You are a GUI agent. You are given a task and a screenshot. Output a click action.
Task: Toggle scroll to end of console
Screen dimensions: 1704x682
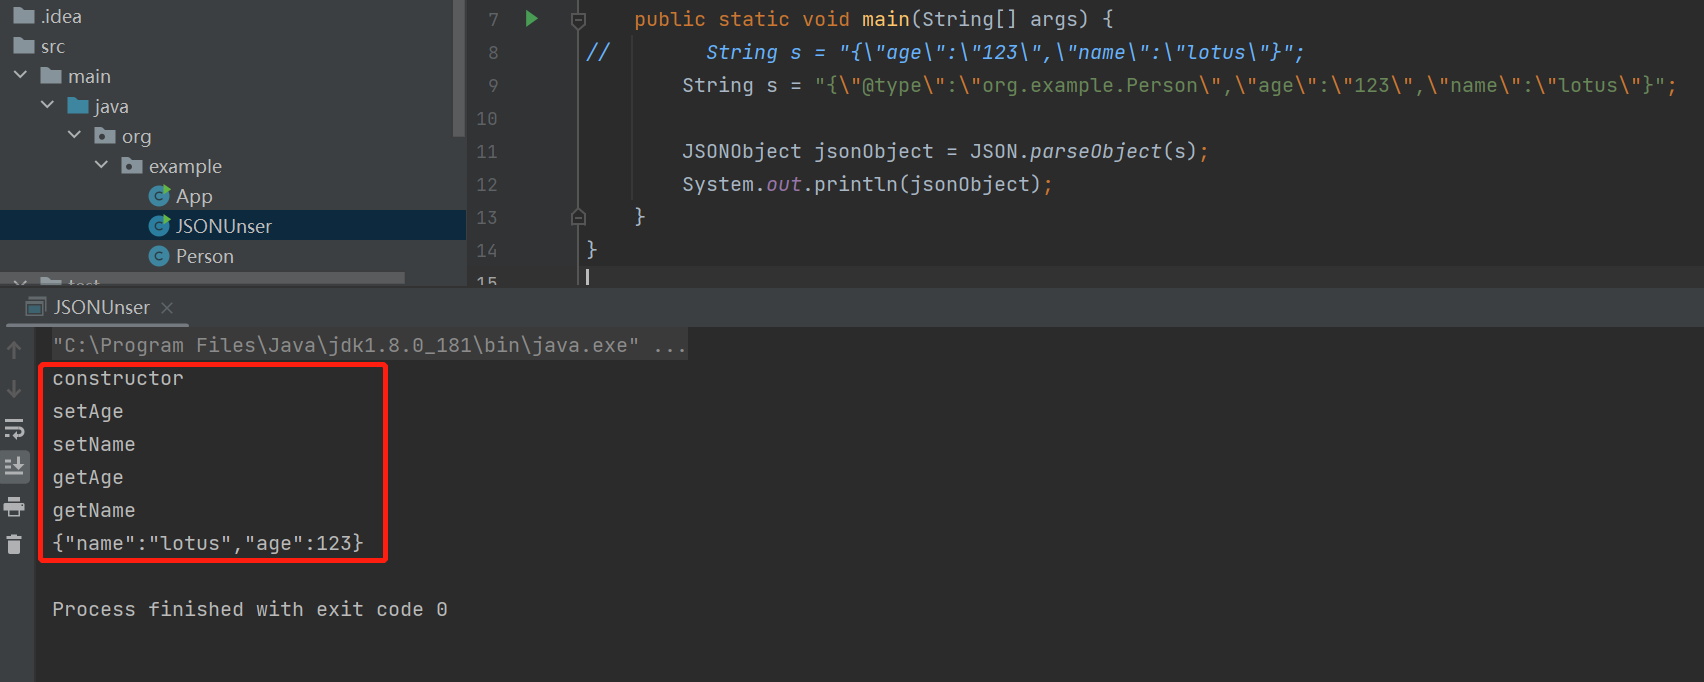point(14,467)
